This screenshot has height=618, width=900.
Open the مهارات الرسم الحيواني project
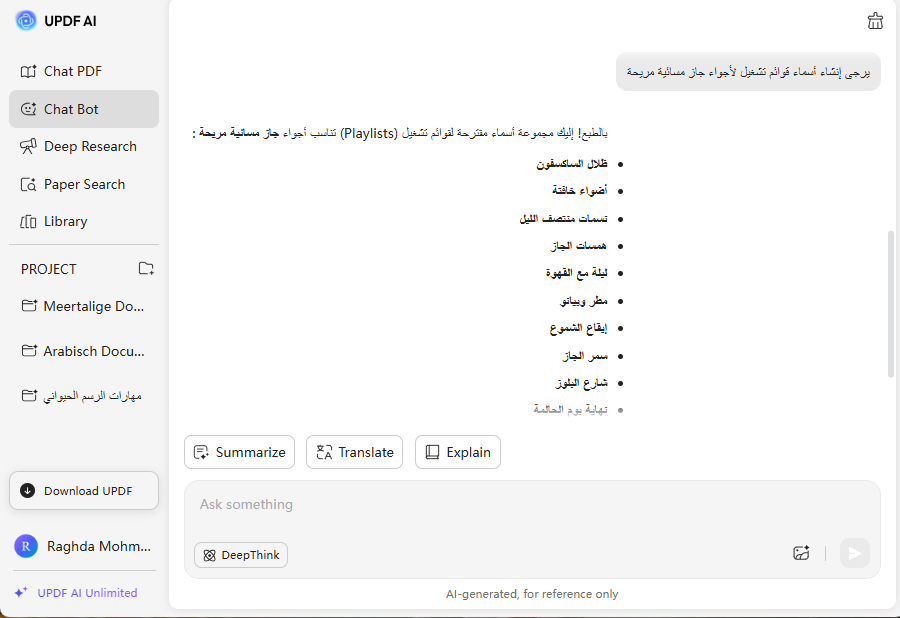92,395
